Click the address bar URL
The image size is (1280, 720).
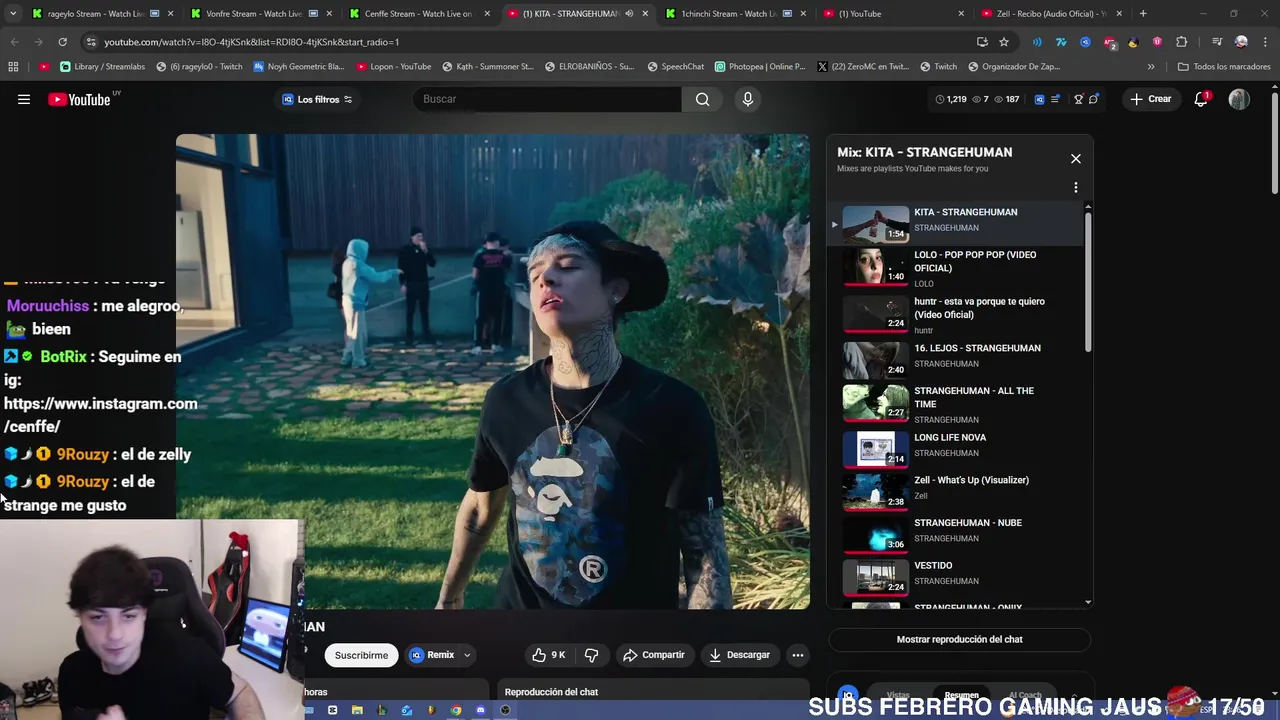[x=252, y=42]
